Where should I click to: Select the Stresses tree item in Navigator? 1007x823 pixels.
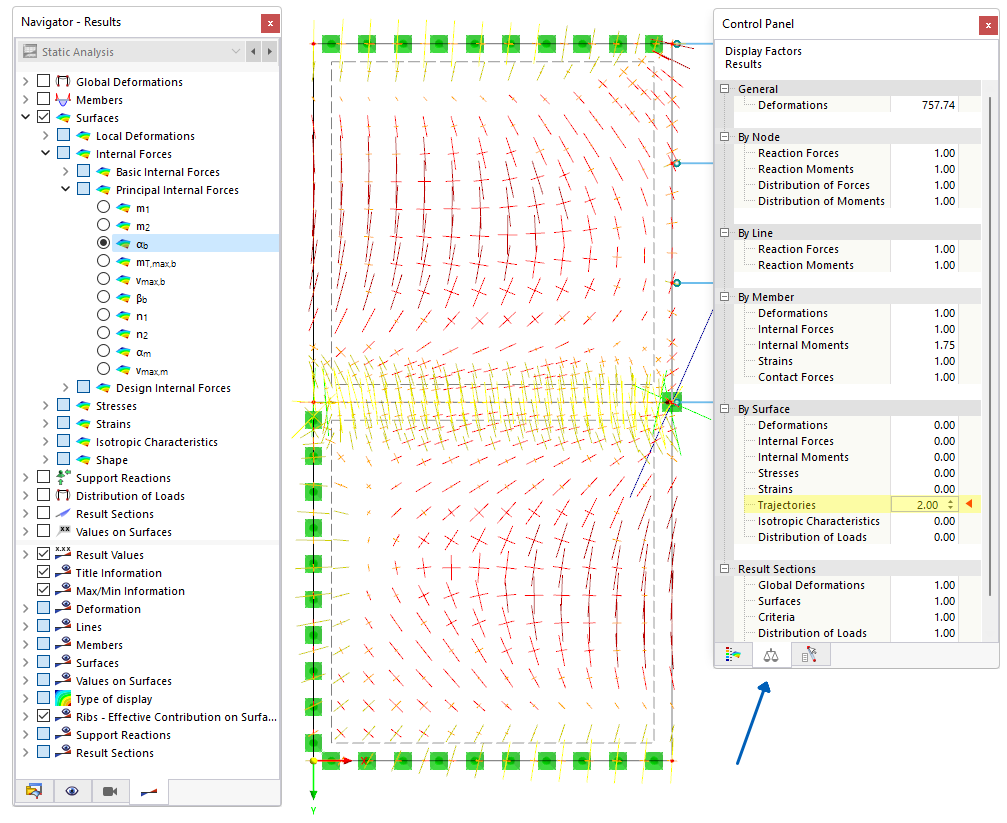(116, 406)
